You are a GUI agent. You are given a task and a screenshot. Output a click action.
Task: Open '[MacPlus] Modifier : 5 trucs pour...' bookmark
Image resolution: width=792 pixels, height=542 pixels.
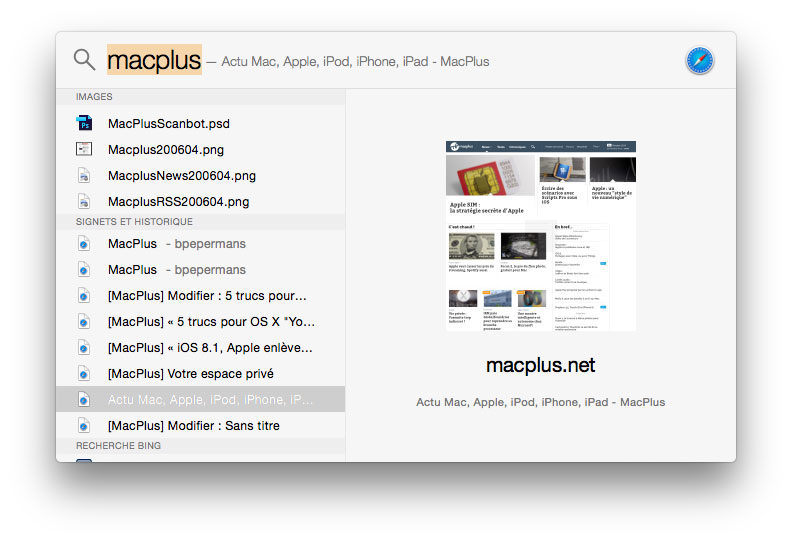coord(201,295)
